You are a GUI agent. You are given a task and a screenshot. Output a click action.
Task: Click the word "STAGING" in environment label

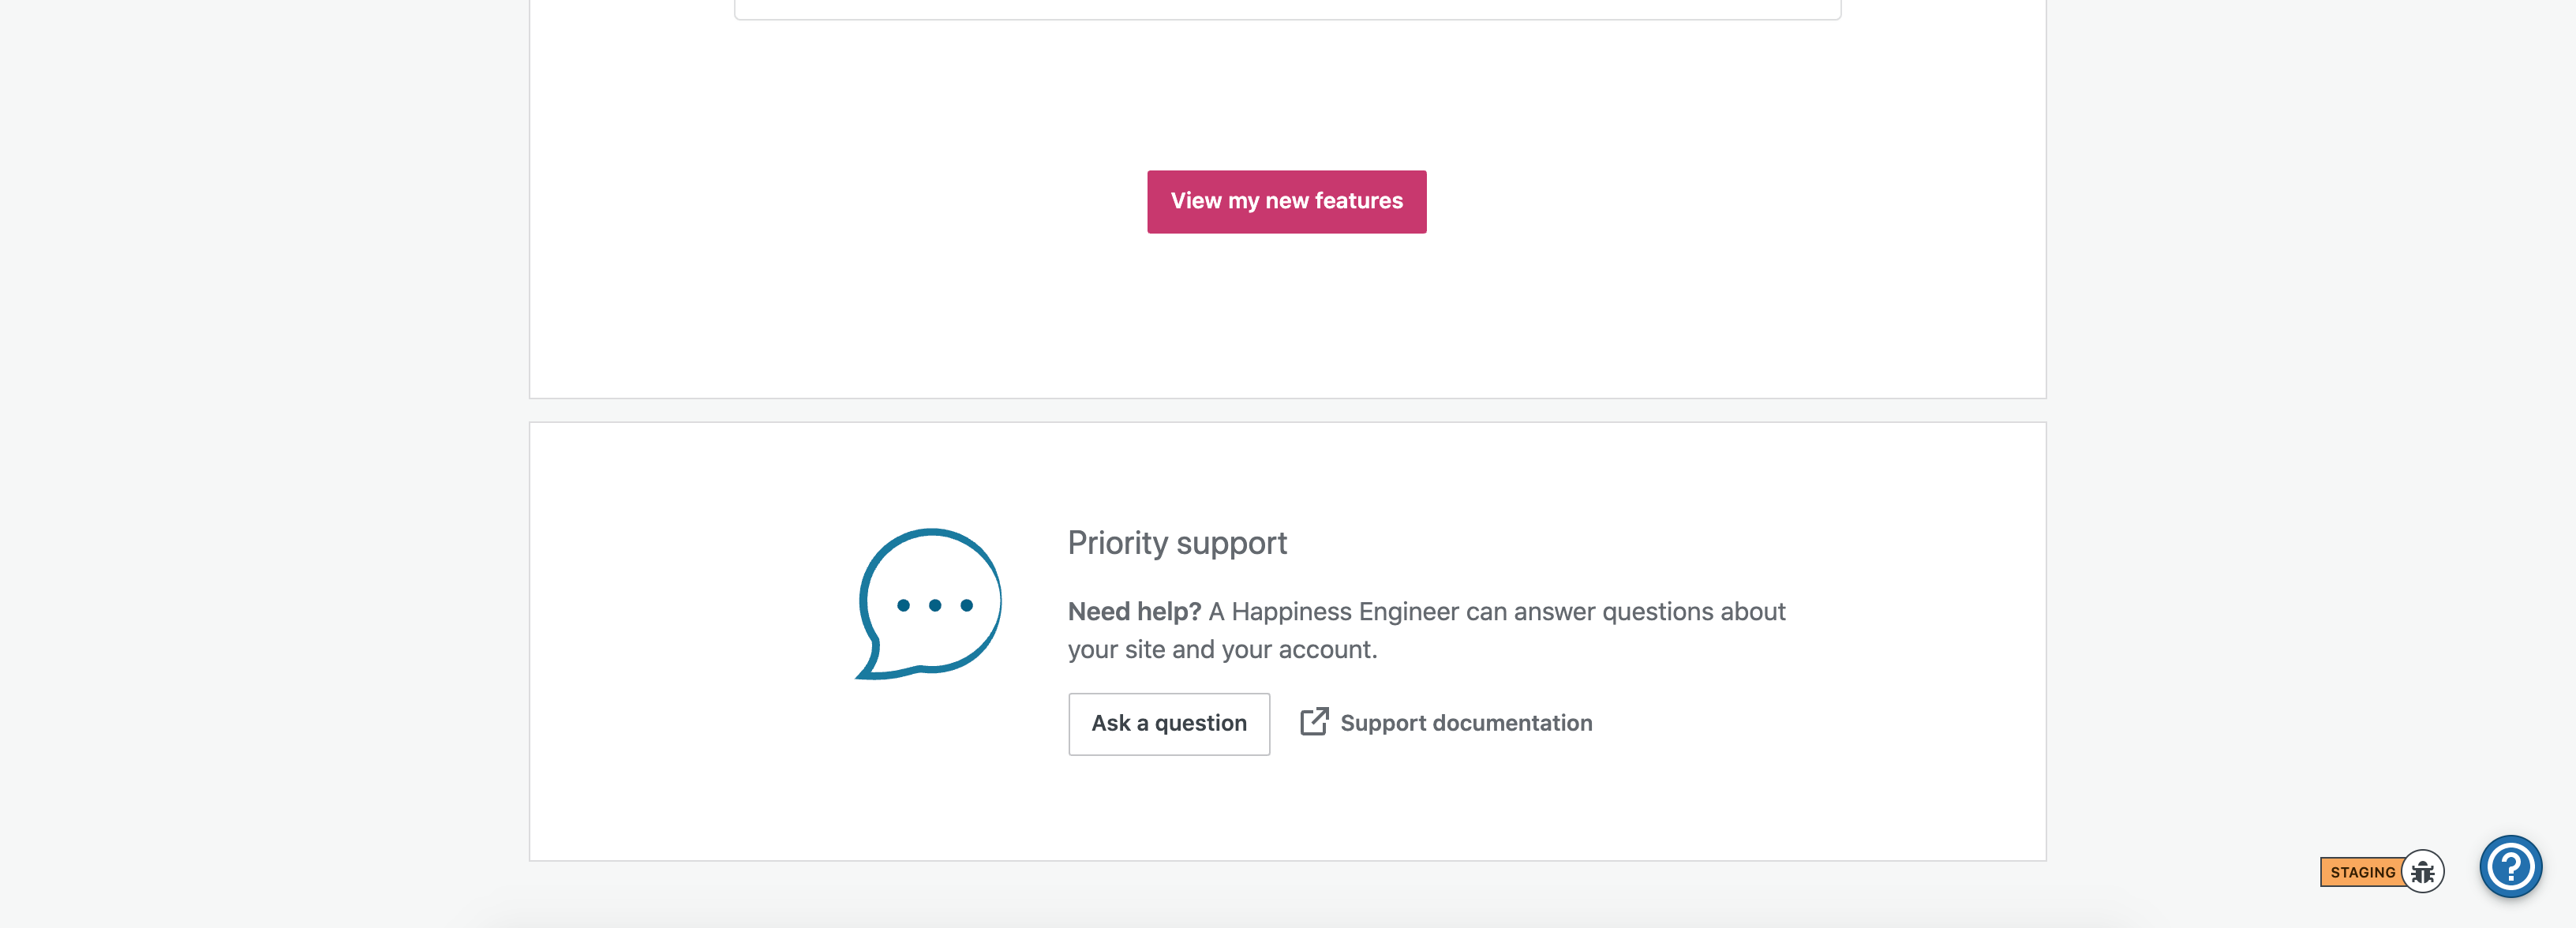point(2362,872)
